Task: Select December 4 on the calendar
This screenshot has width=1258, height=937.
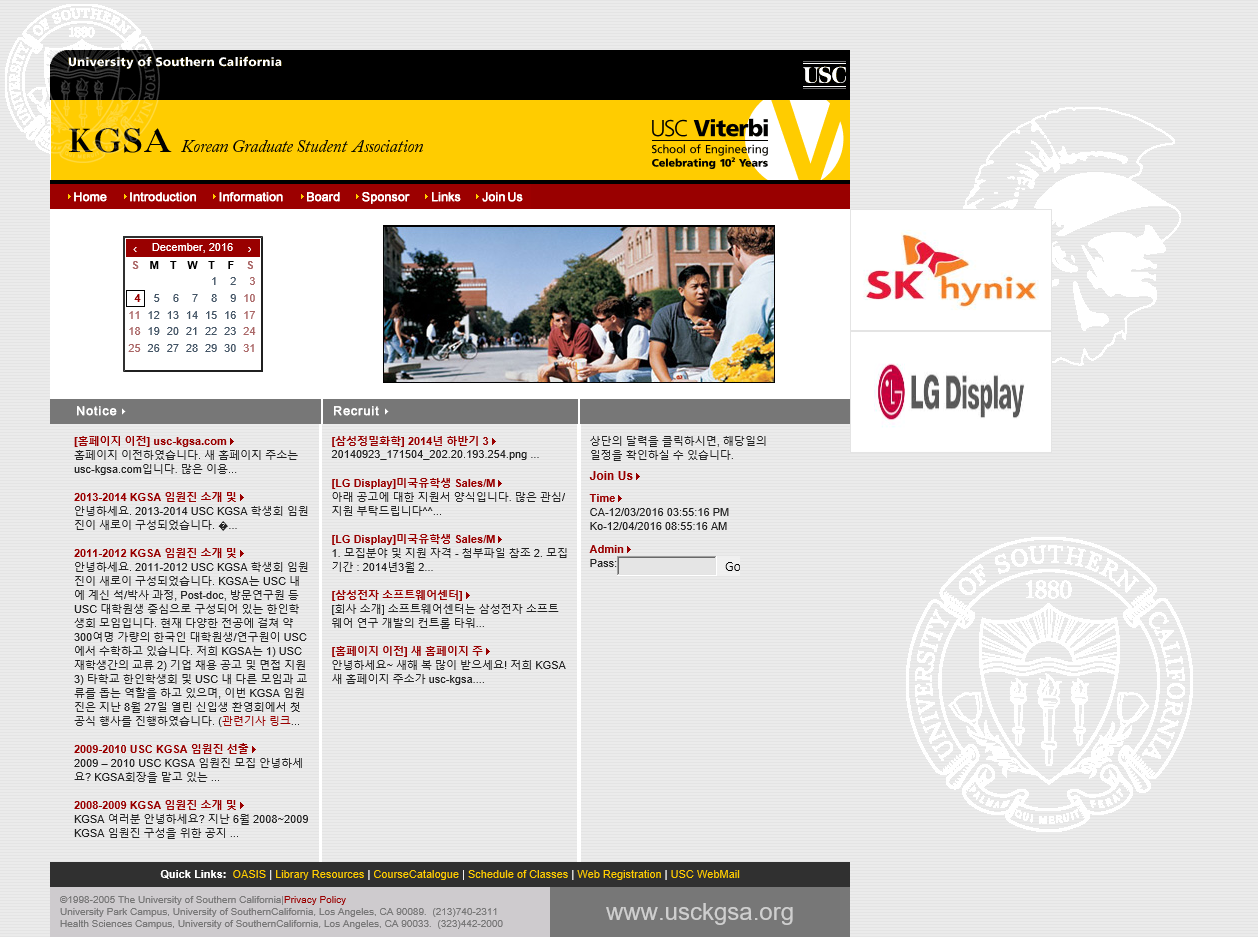Action: coord(135,298)
